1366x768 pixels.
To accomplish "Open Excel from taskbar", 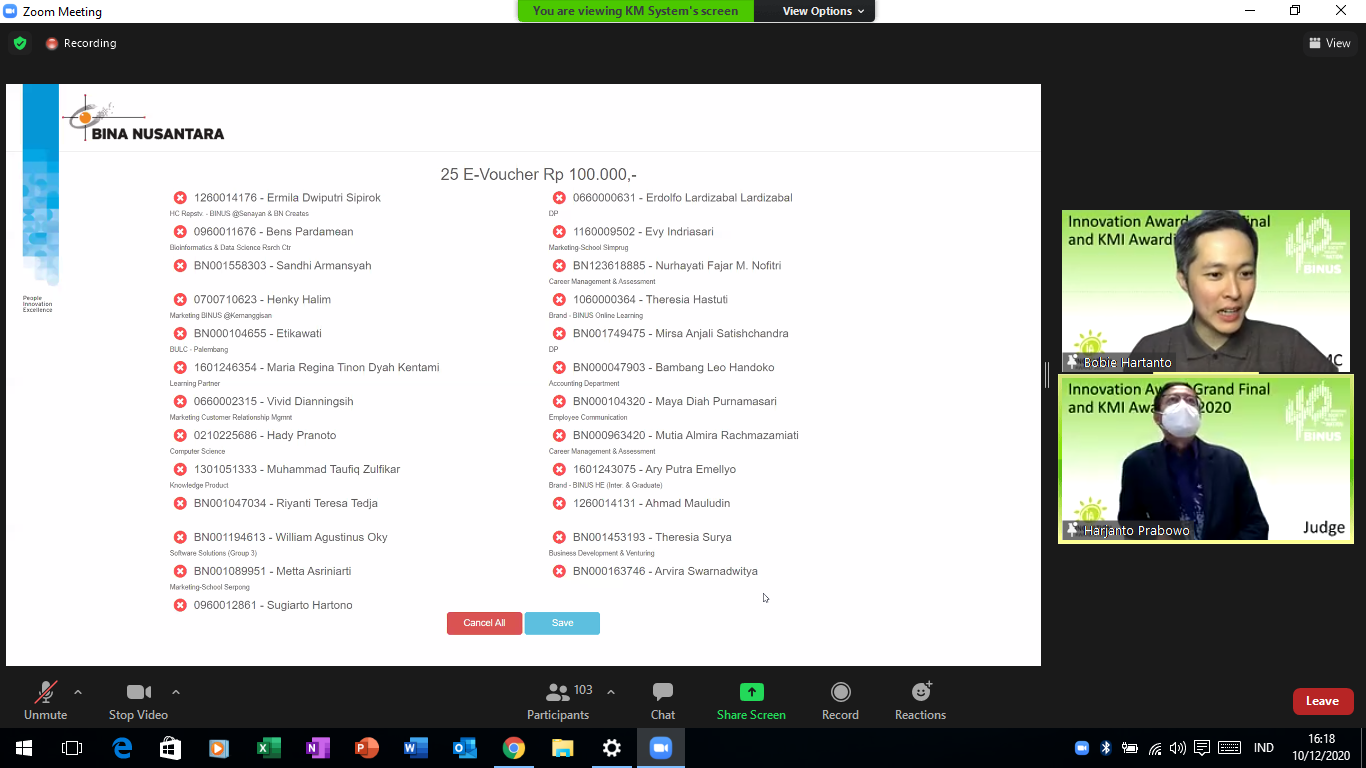I will pos(269,748).
